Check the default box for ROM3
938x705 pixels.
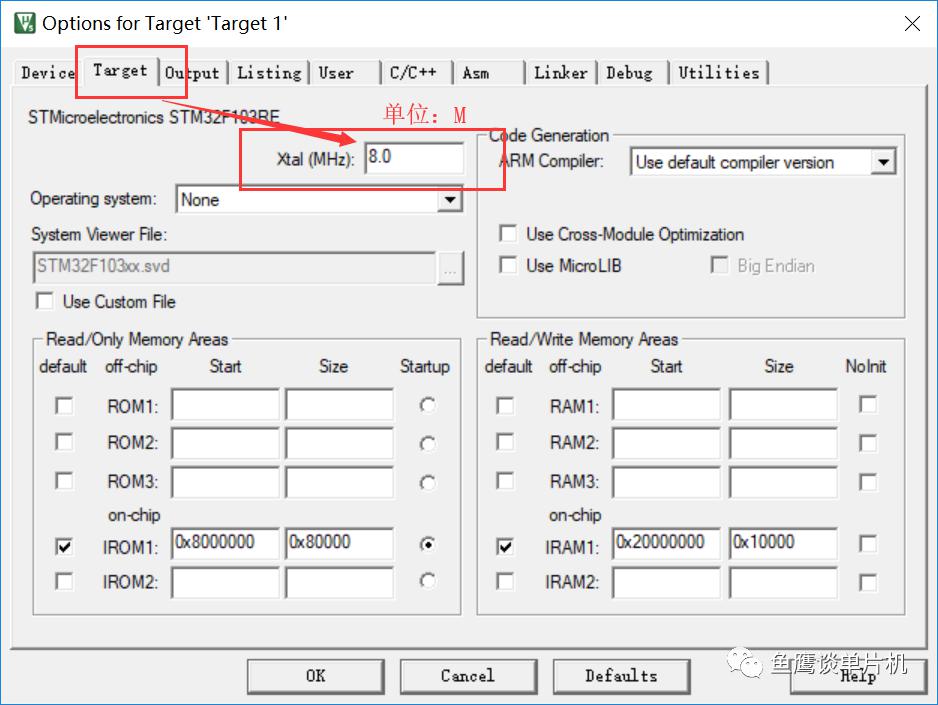coord(64,481)
